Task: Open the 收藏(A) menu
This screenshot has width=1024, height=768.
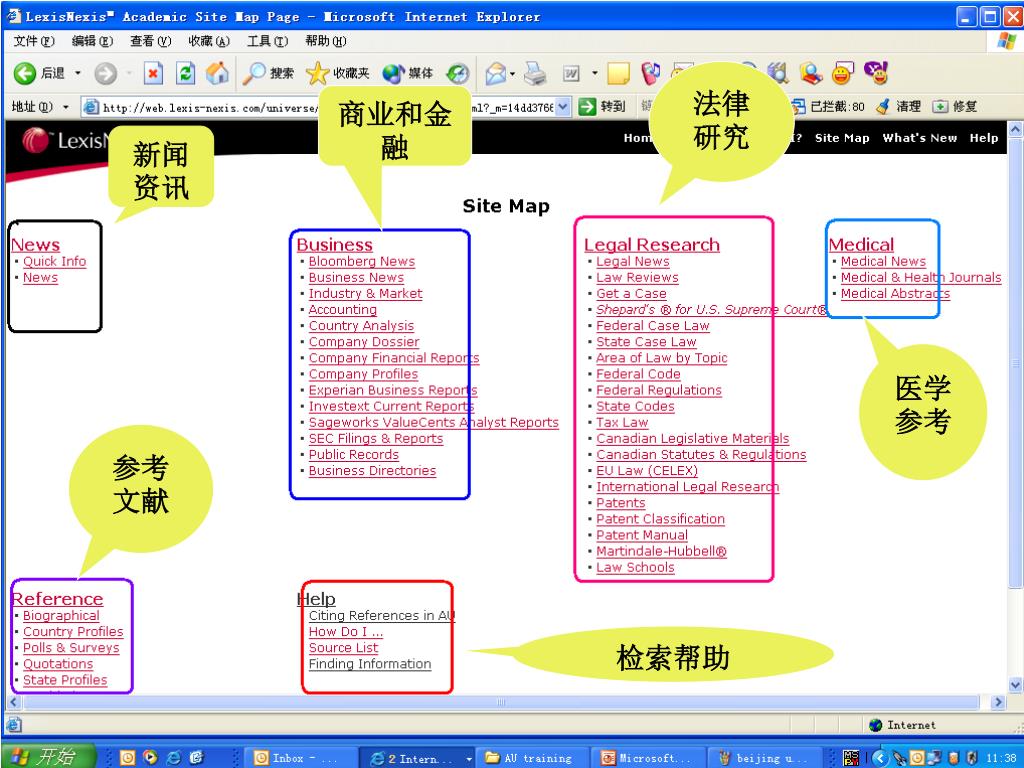Action: coord(209,41)
